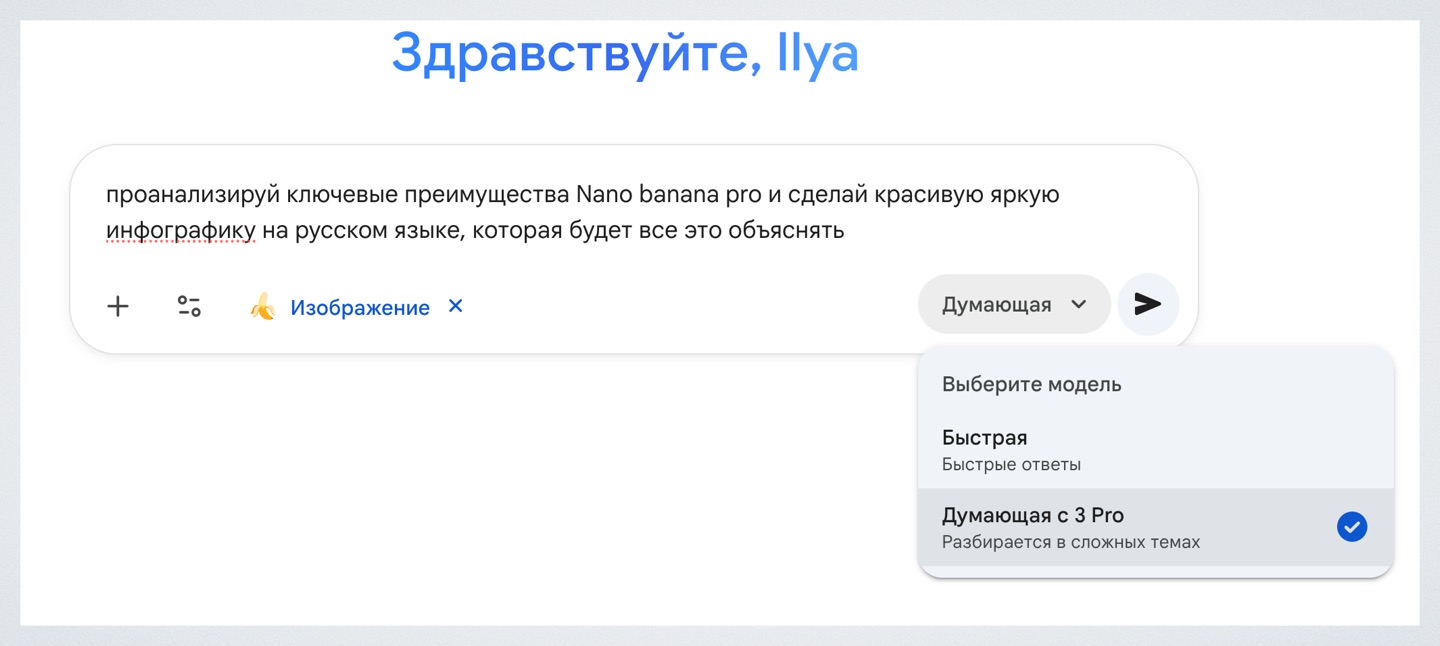Click the chevron arrow next to Думающая
Viewport: 1440px width, 646px height.
[x=1078, y=305]
